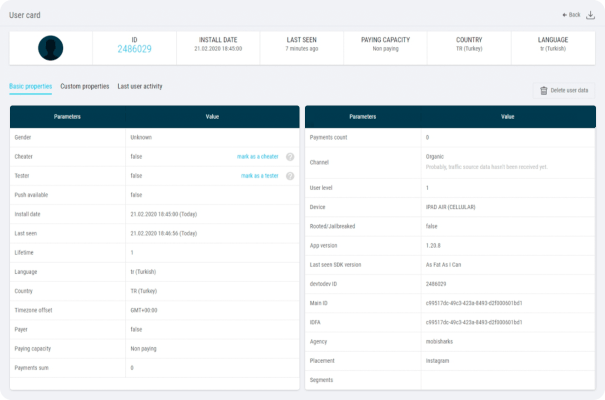Open the Custom properties tab
The width and height of the screenshot is (605, 400).
point(84,87)
